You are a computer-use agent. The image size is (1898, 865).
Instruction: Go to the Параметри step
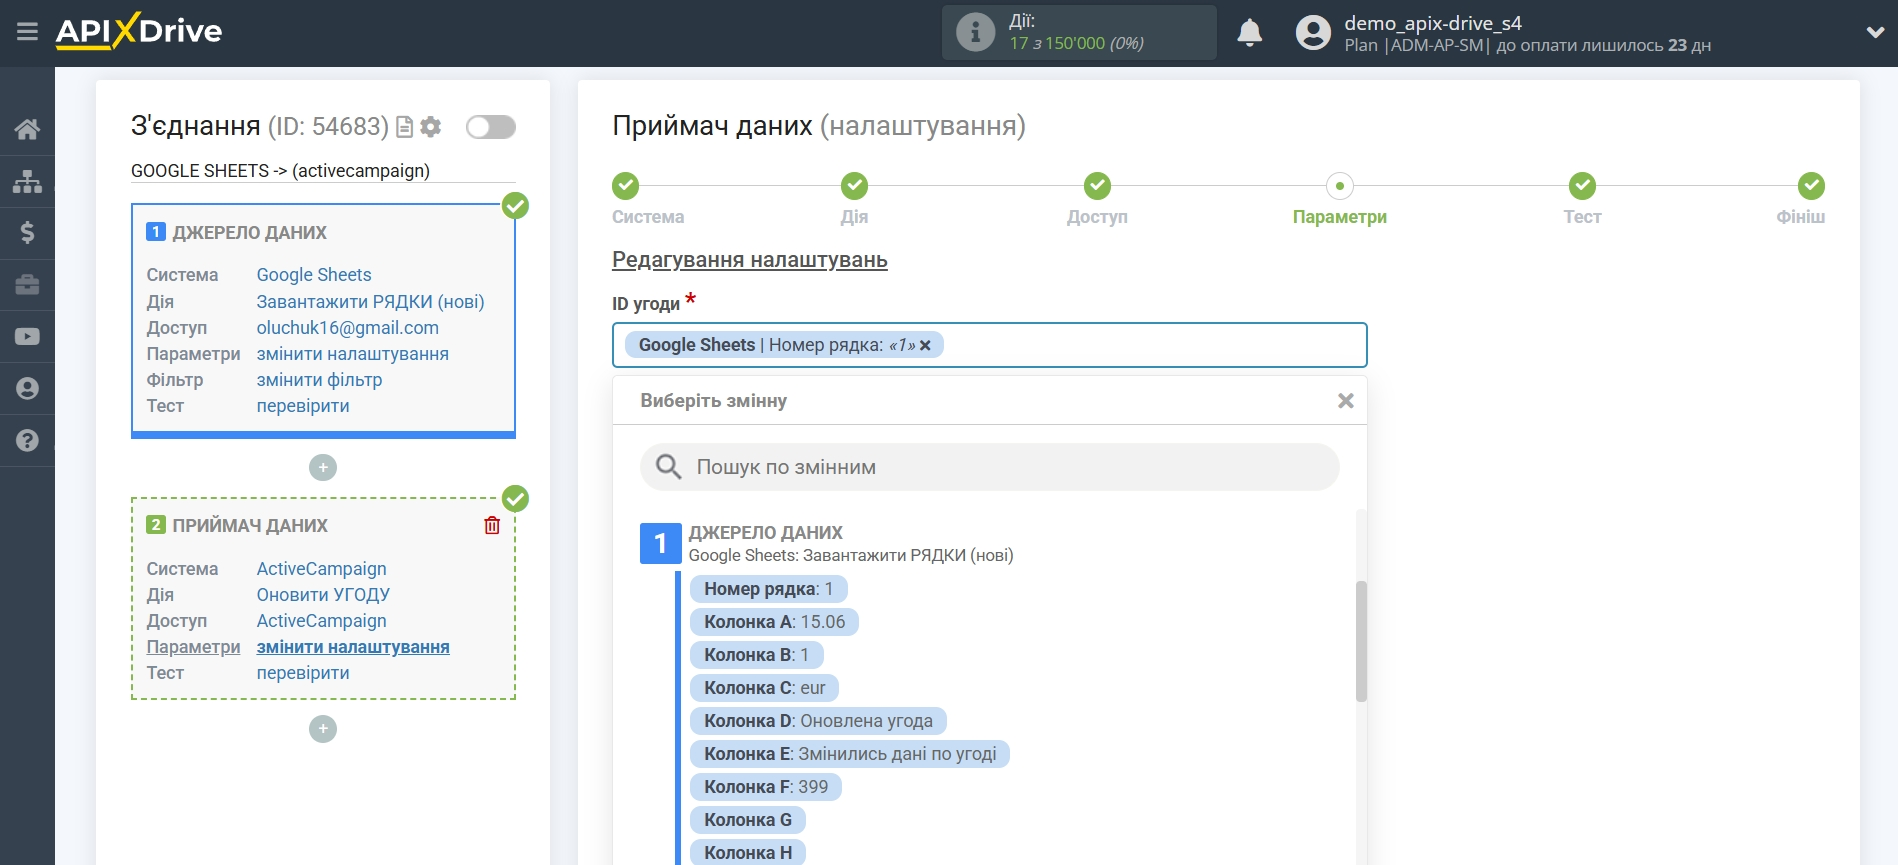(x=1339, y=199)
